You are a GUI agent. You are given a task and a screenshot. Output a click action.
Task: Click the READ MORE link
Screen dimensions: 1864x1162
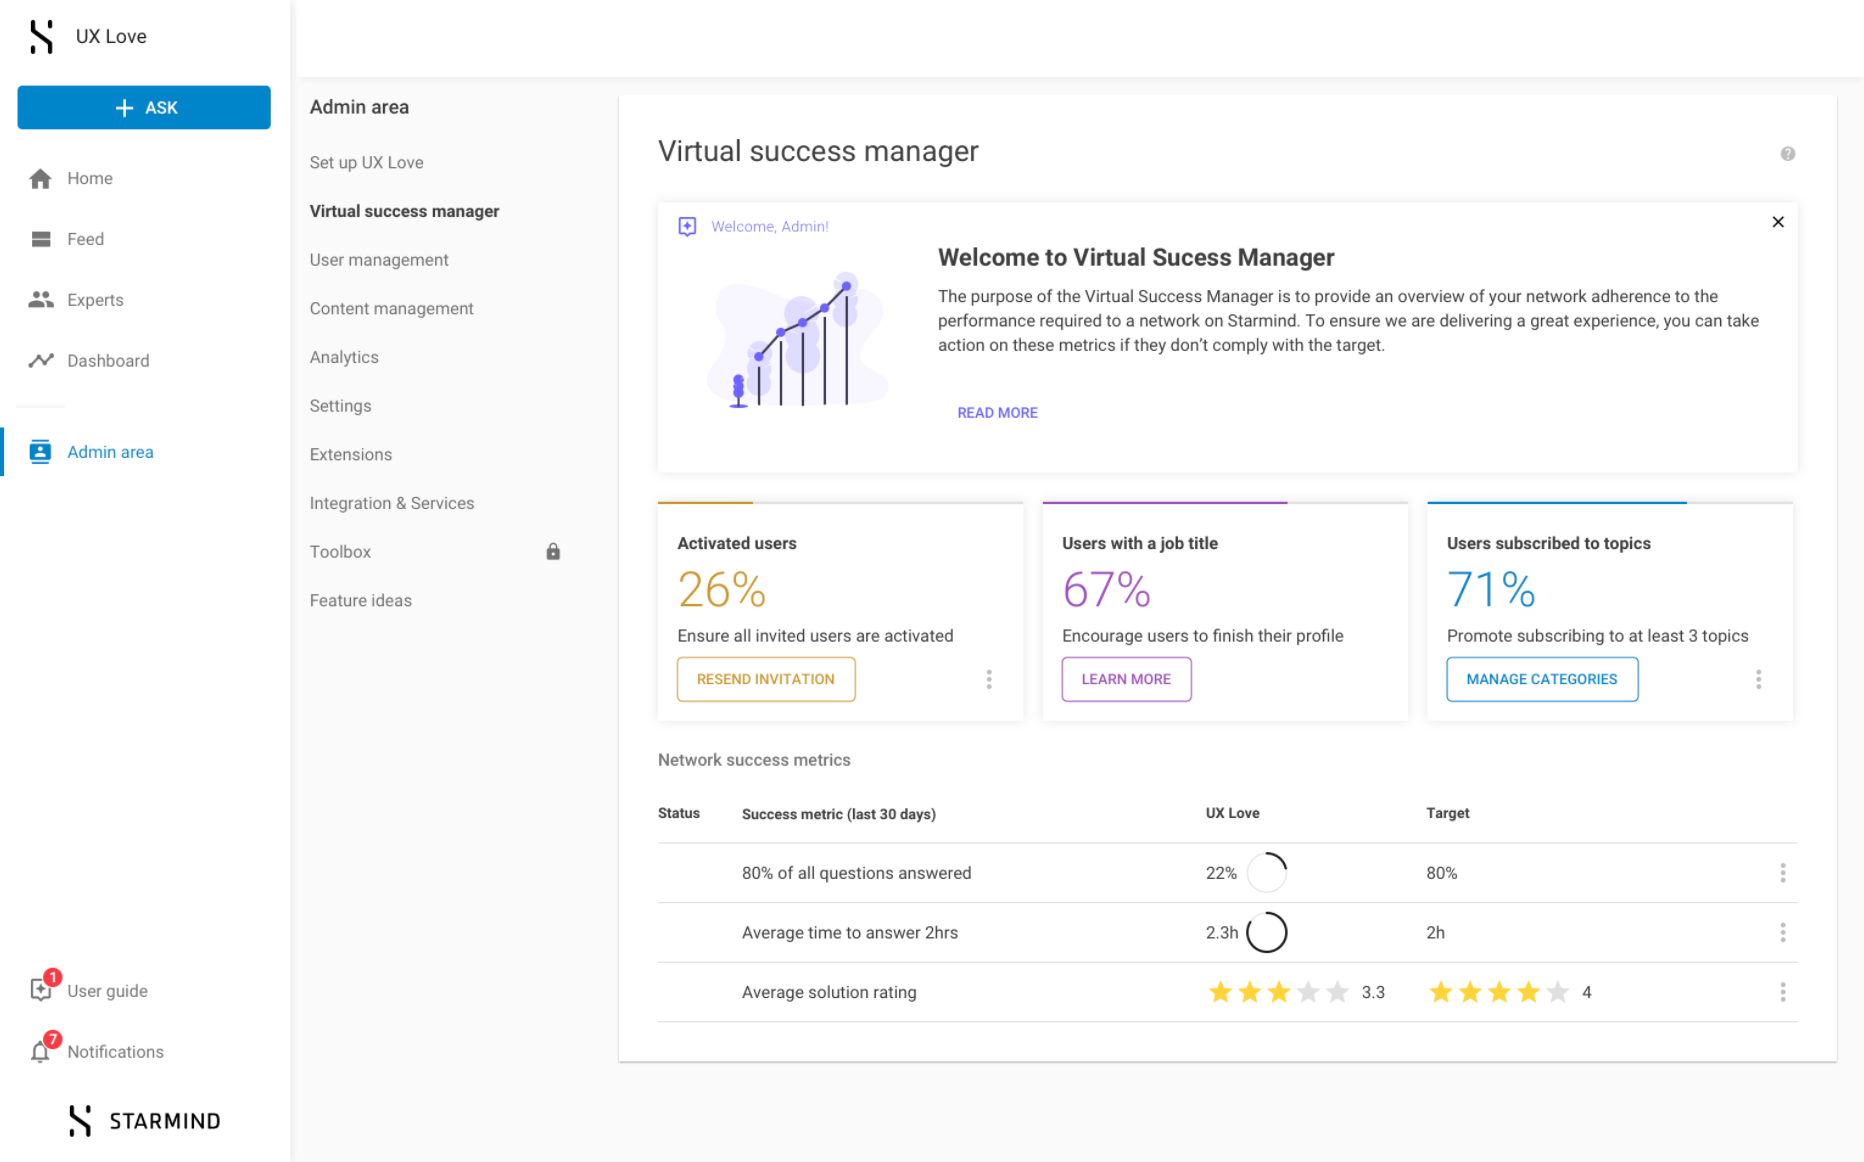coord(998,413)
